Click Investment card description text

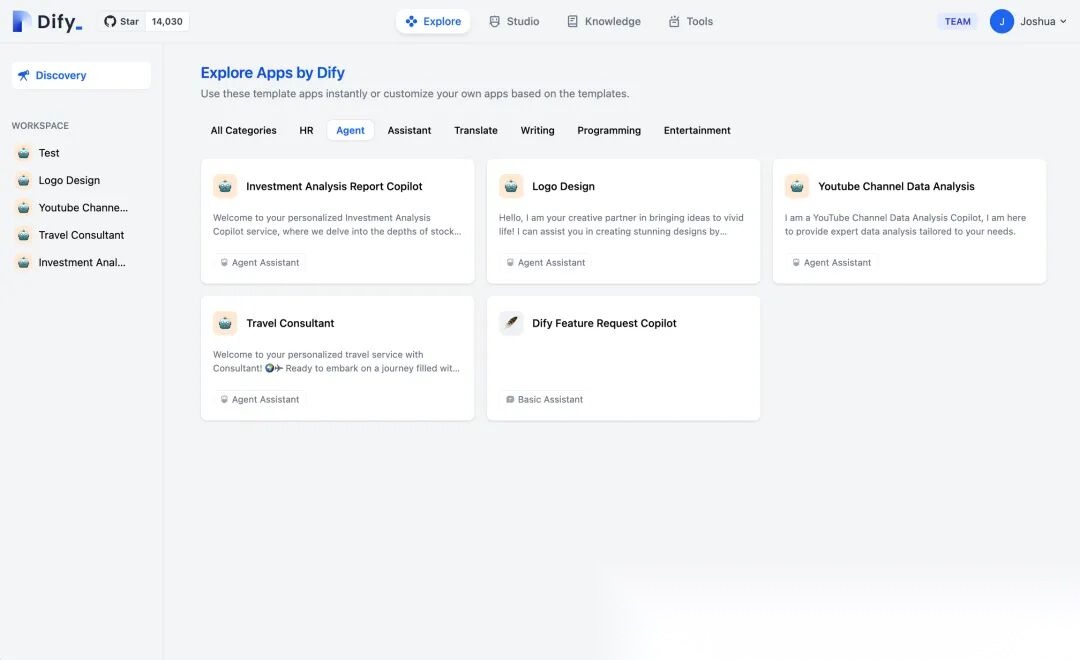[337, 225]
